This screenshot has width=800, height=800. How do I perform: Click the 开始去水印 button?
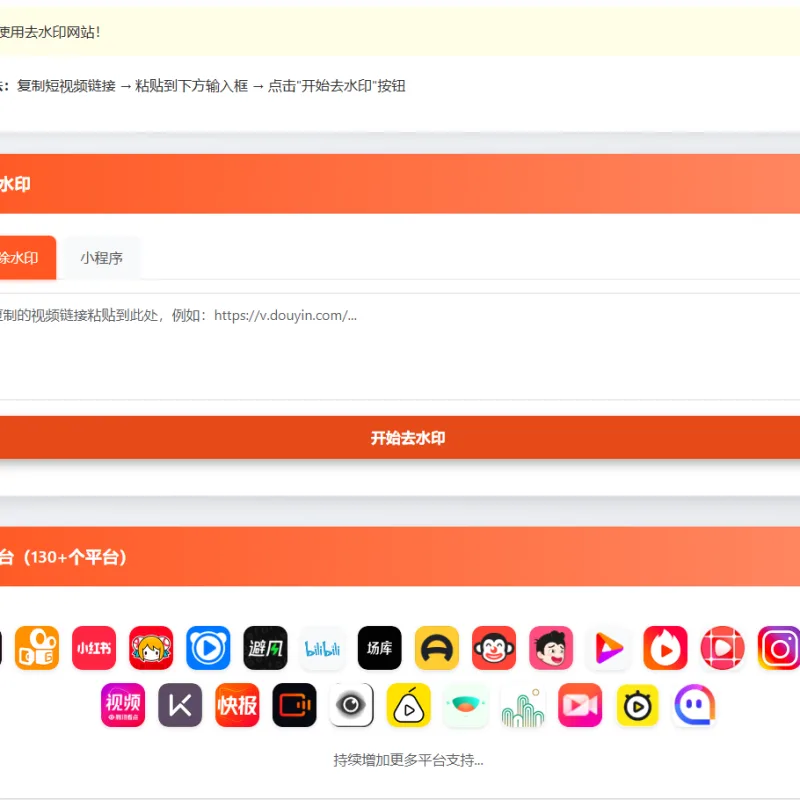tap(400, 438)
